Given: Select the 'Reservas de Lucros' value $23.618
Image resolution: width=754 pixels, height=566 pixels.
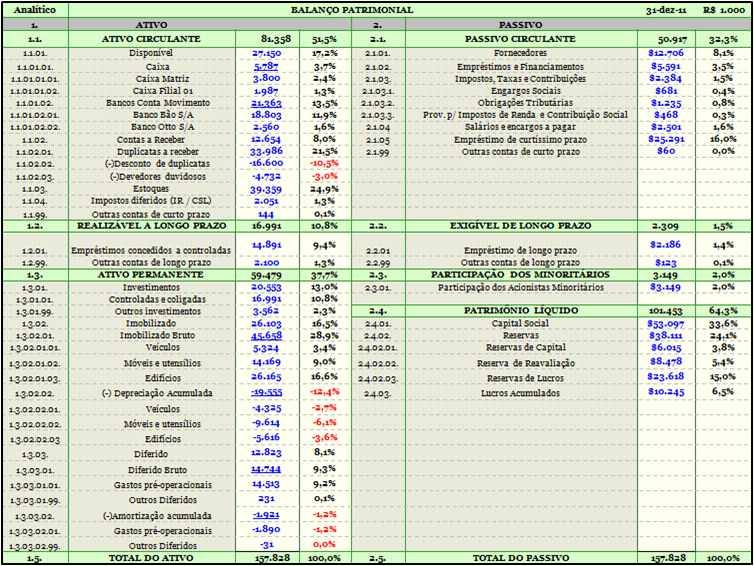Looking at the screenshot, I should click(x=666, y=377).
